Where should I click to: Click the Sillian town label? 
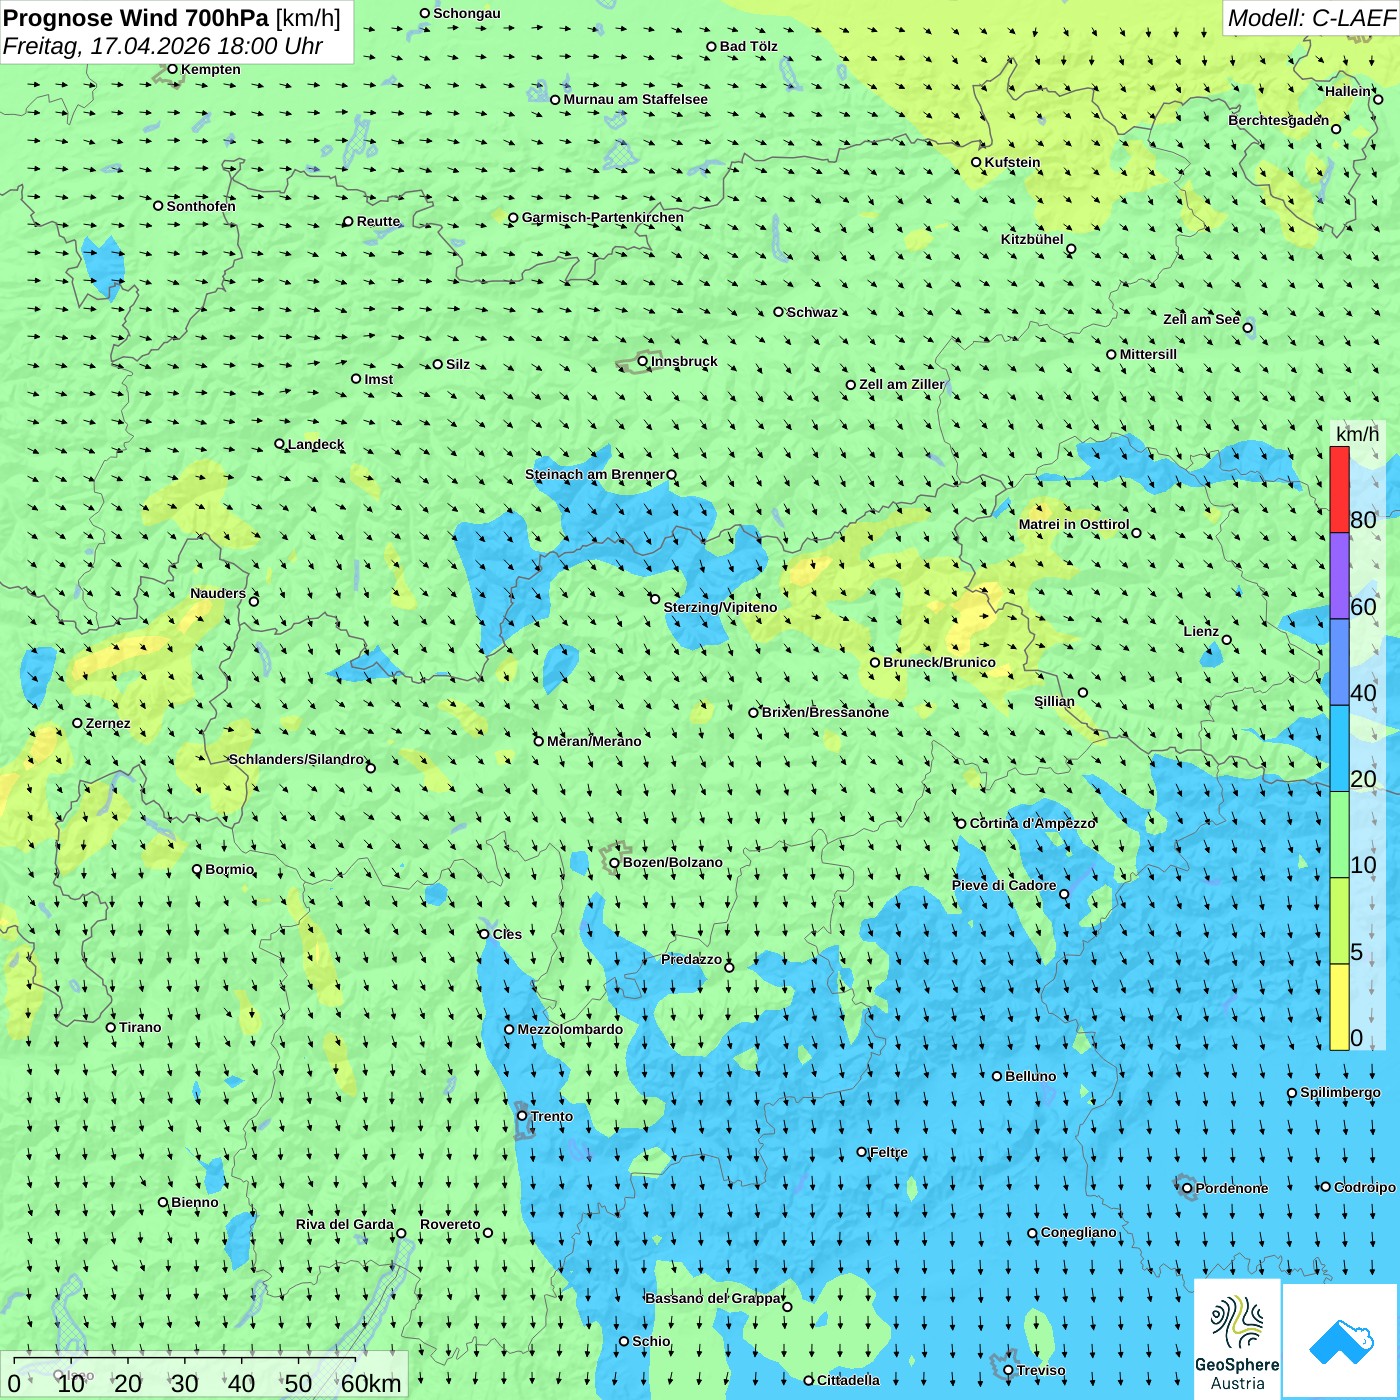(x=1054, y=701)
